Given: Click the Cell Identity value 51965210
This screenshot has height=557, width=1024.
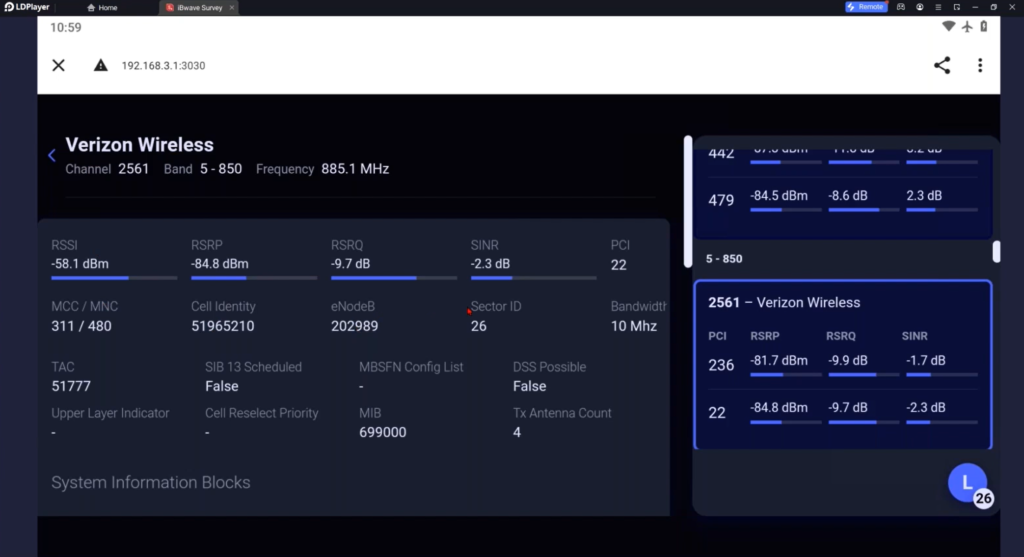Looking at the screenshot, I should [x=223, y=326].
